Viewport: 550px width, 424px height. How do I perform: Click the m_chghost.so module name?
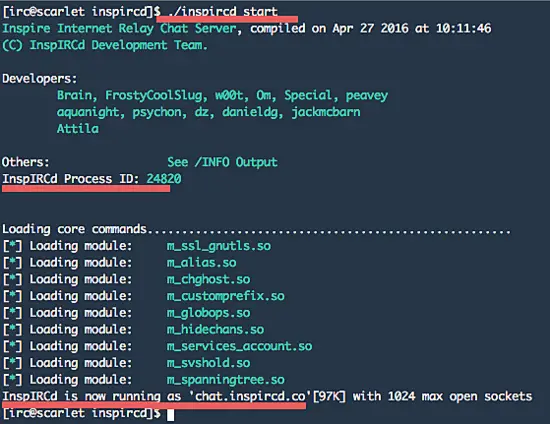tap(208, 280)
